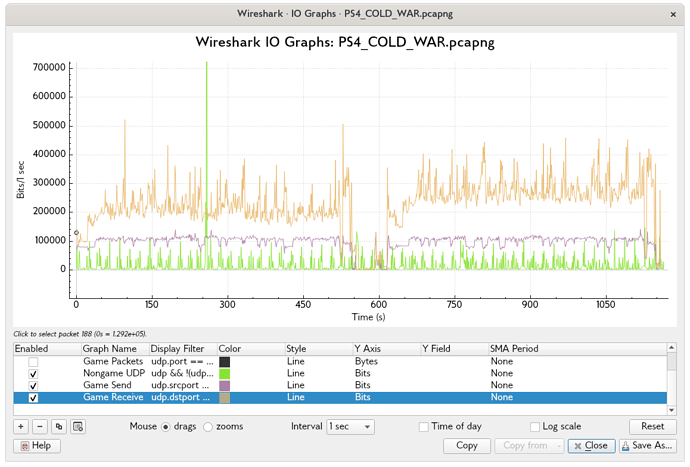Click the clear all graphs icon
This screenshot has width=690, height=467.
(78, 427)
